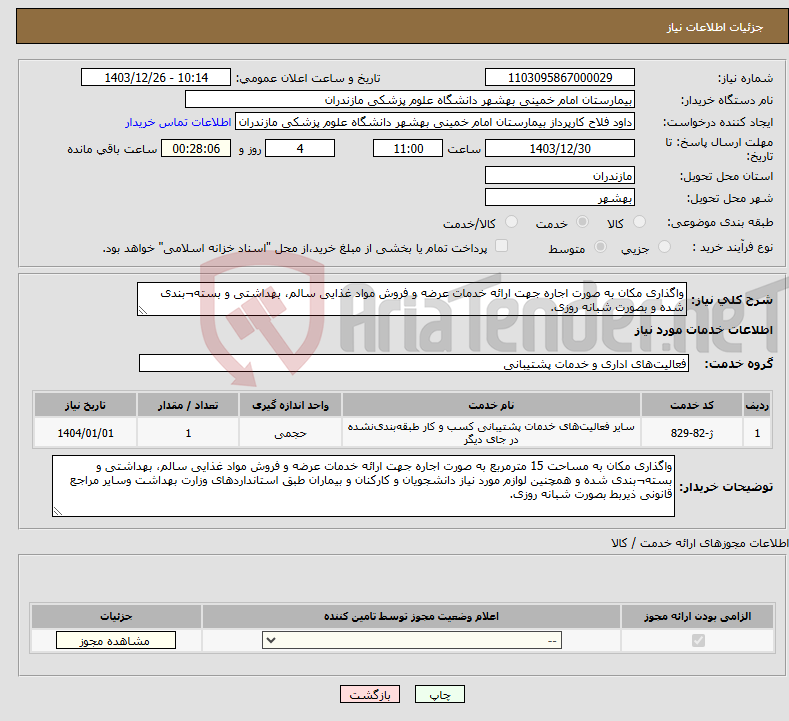Viewport: 789px width, 721px height.
Task: Click the الزامی بودن ارائه مجوز column header
Action: tap(697, 616)
